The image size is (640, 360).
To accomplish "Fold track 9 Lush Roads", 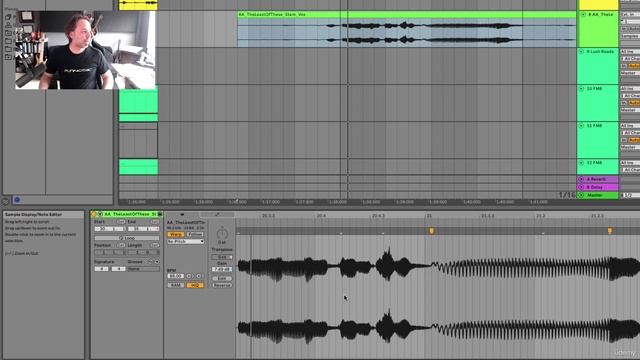I will point(581,51).
